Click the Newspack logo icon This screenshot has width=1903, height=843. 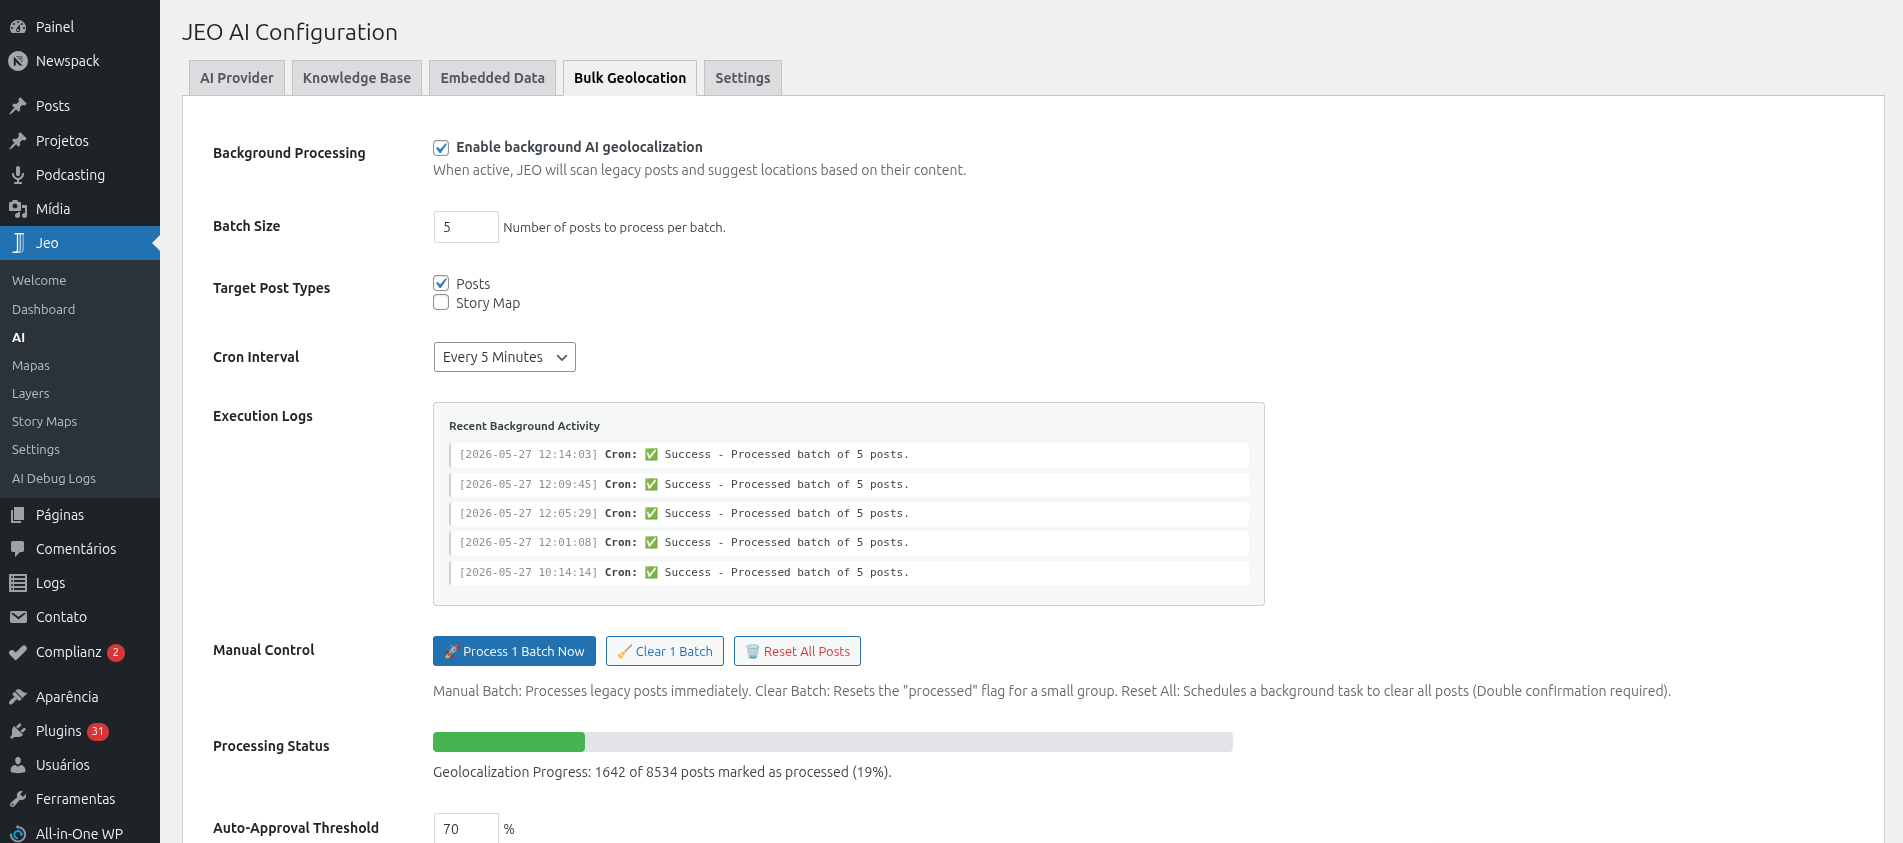[18, 61]
